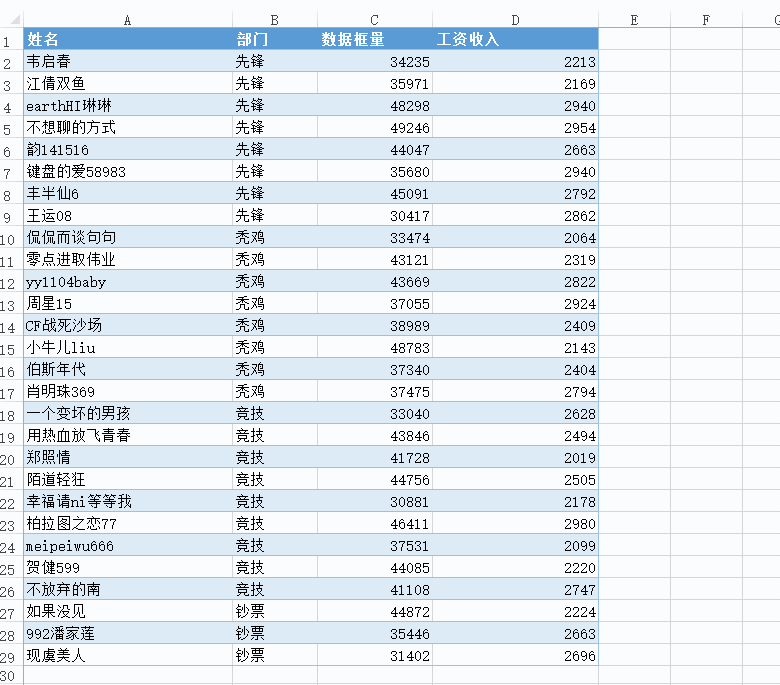780x685 pixels.
Task: Select cell containing 如果没见
Action: point(128,610)
